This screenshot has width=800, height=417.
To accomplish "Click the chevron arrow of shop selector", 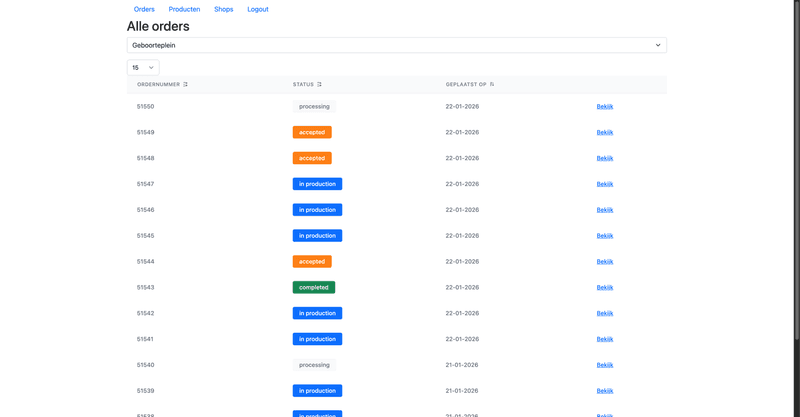I will tap(657, 45).
